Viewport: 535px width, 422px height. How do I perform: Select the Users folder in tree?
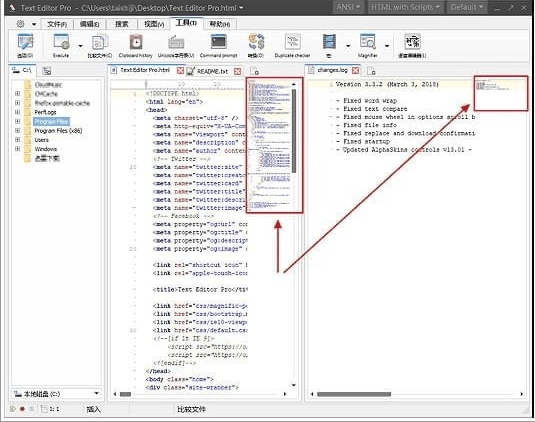pyautogui.click(x=42, y=140)
